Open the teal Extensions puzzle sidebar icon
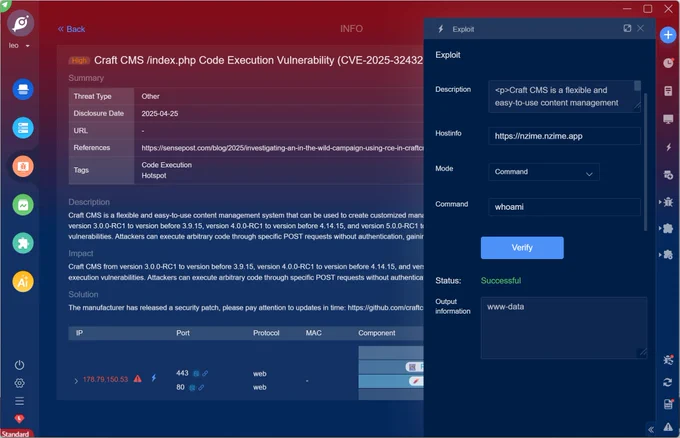 23,243
